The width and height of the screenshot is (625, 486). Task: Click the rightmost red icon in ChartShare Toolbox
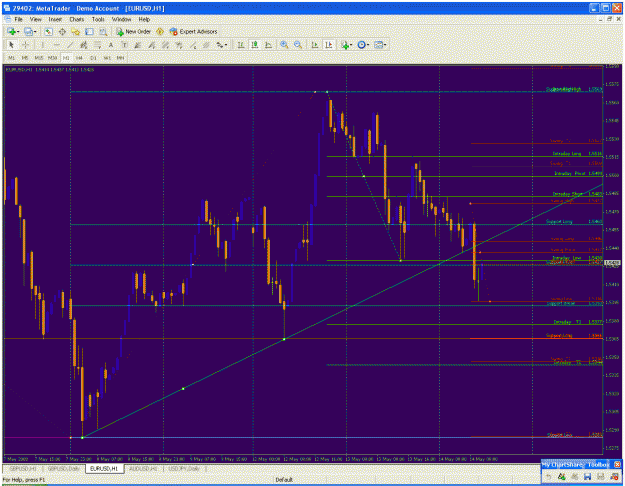[614, 476]
